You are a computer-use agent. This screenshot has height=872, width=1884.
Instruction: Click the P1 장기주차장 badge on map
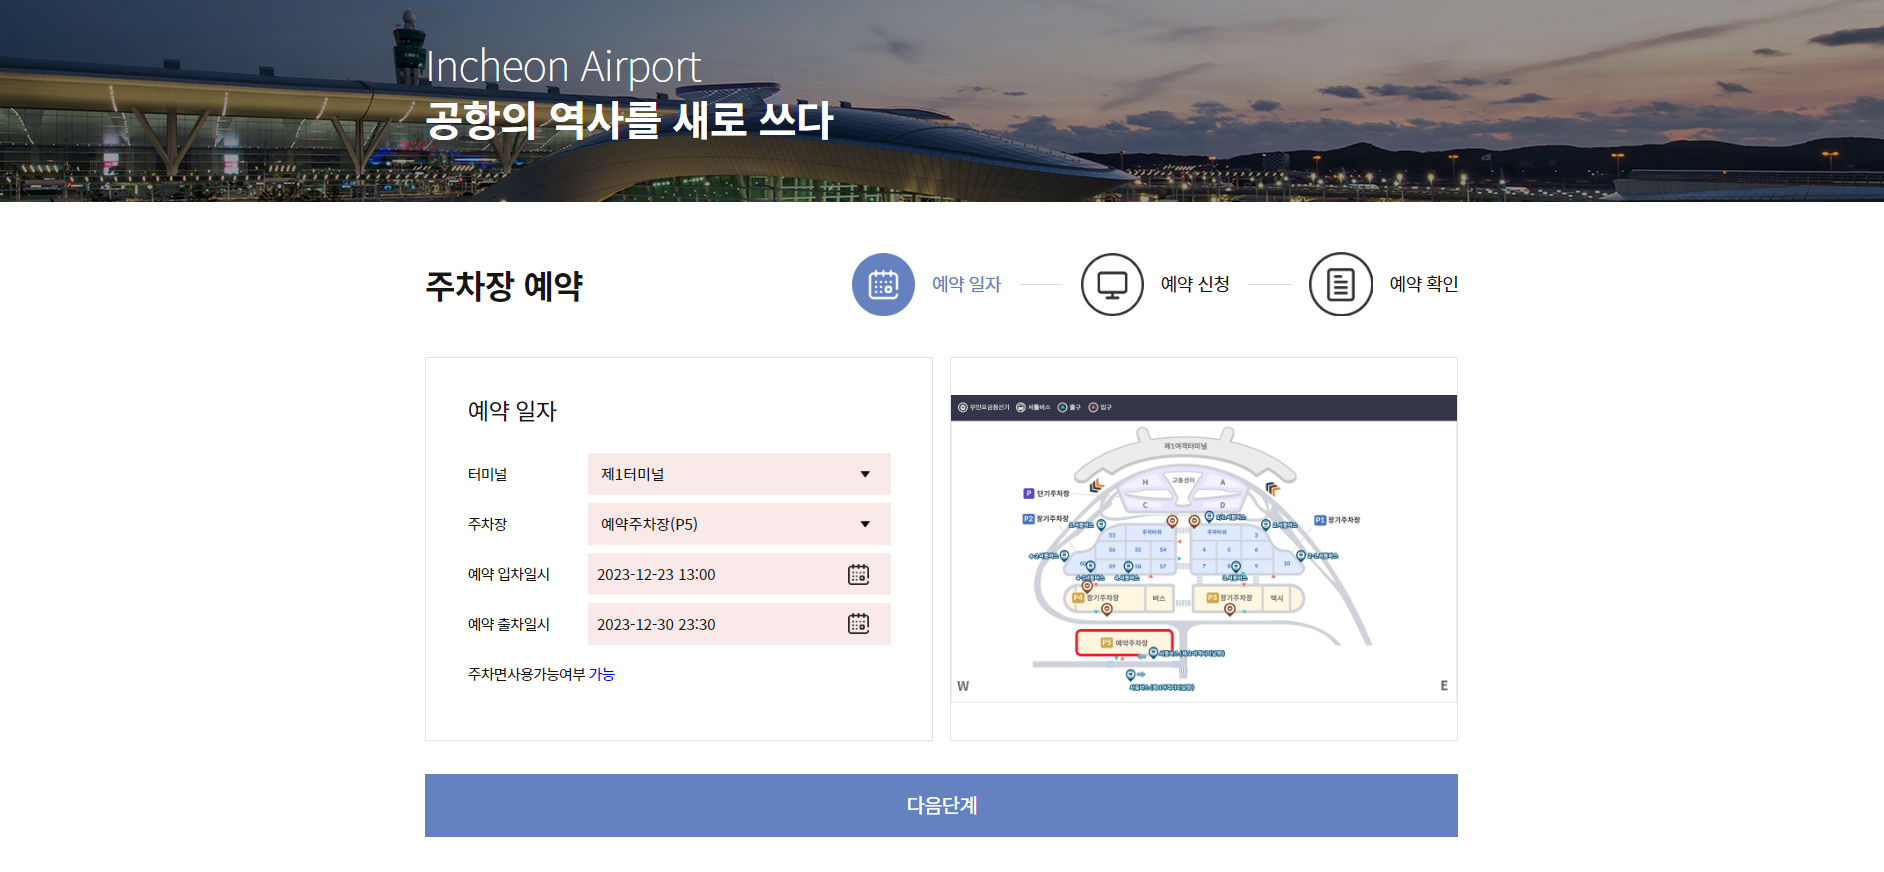pos(1320,520)
